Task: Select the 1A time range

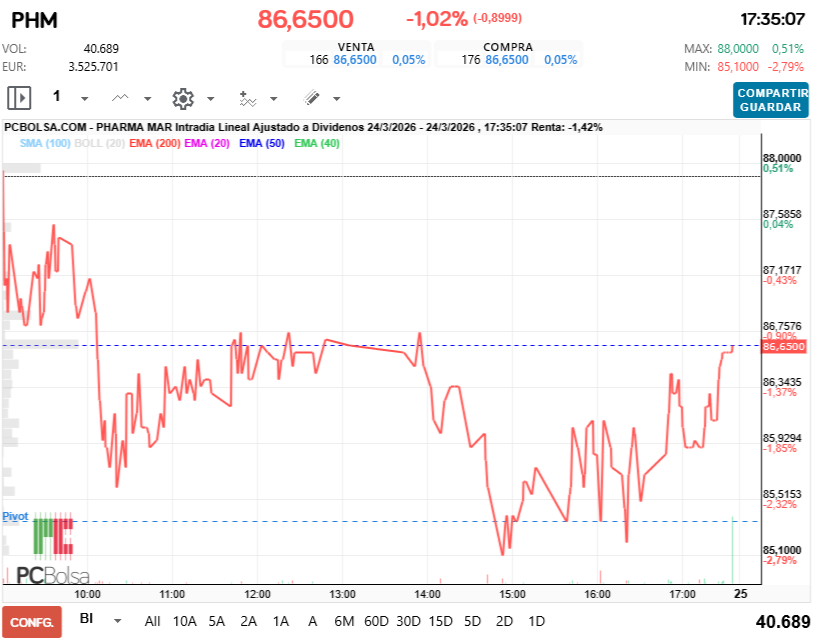Action: pyautogui.click(x=281, y=621)
